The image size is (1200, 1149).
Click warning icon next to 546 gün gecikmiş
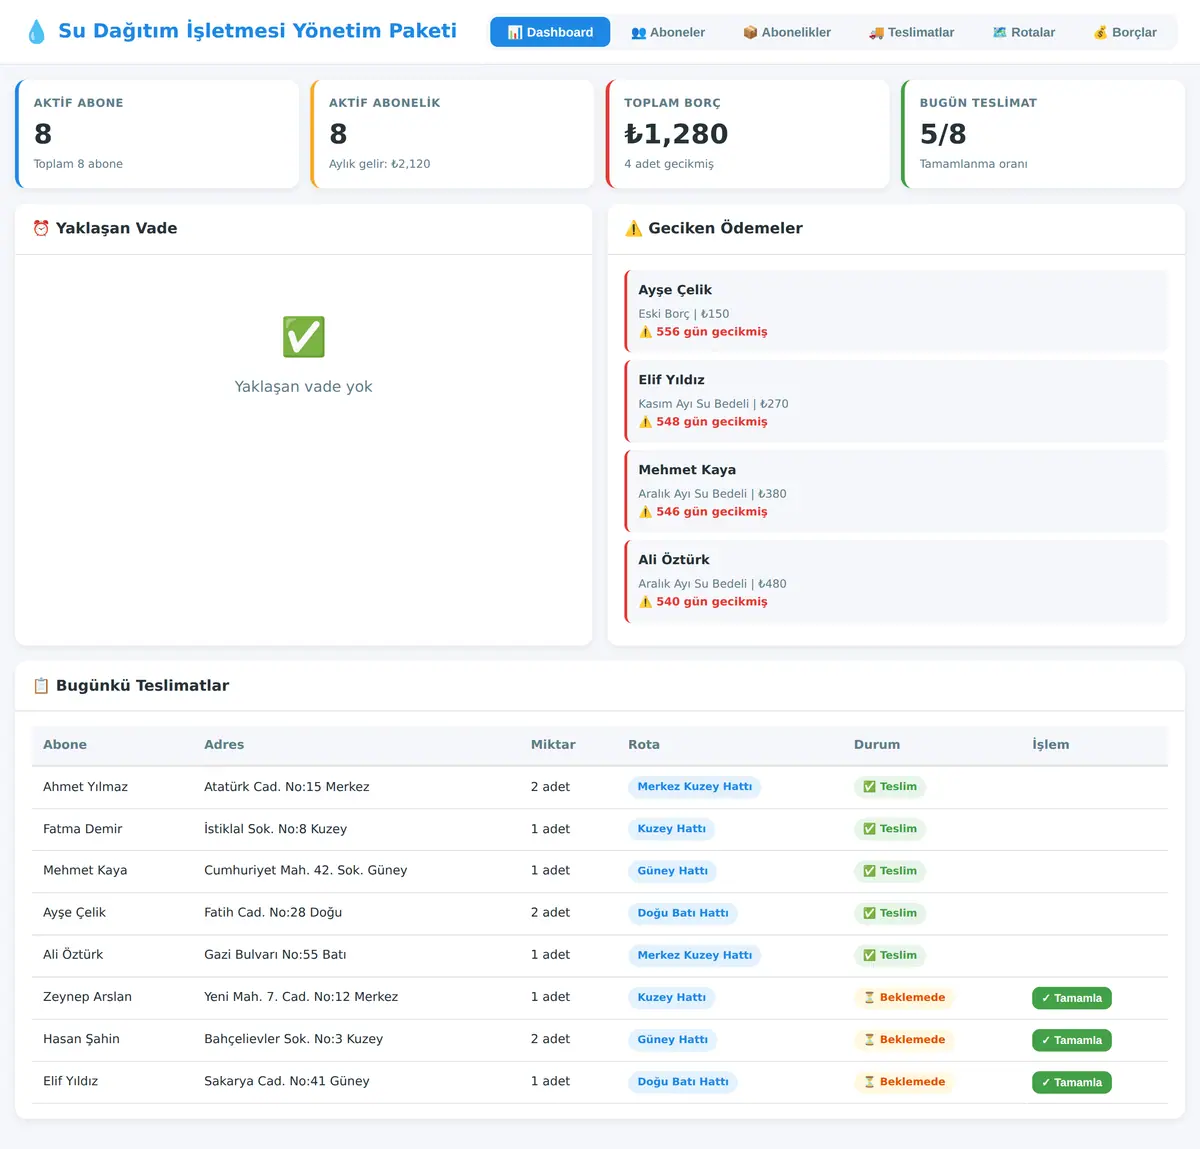click(645, 512)
